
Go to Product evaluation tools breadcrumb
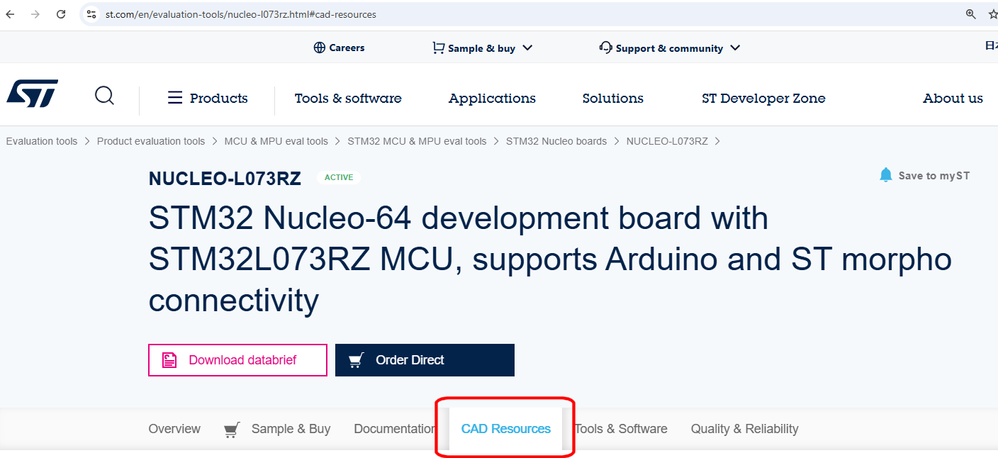pyautogui.click(x=151, y=141)
